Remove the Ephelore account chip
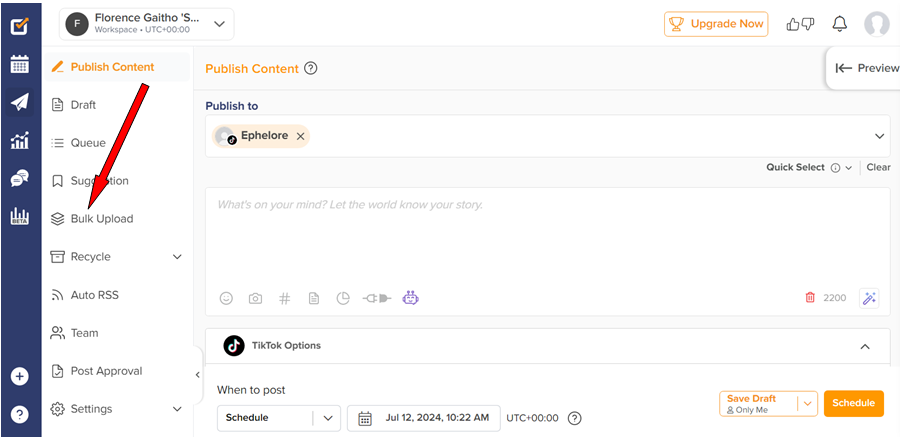 click(x=300, y=136)
